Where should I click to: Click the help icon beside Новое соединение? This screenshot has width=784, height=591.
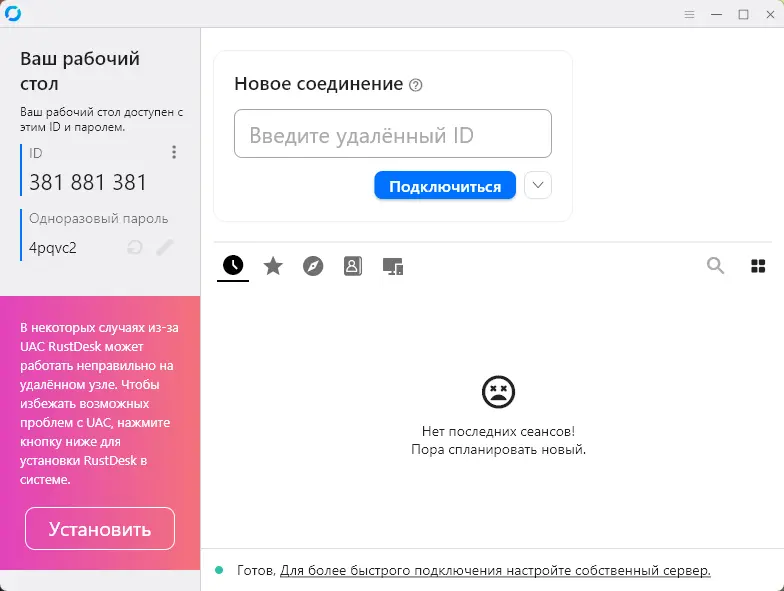[x=416, y=85]
